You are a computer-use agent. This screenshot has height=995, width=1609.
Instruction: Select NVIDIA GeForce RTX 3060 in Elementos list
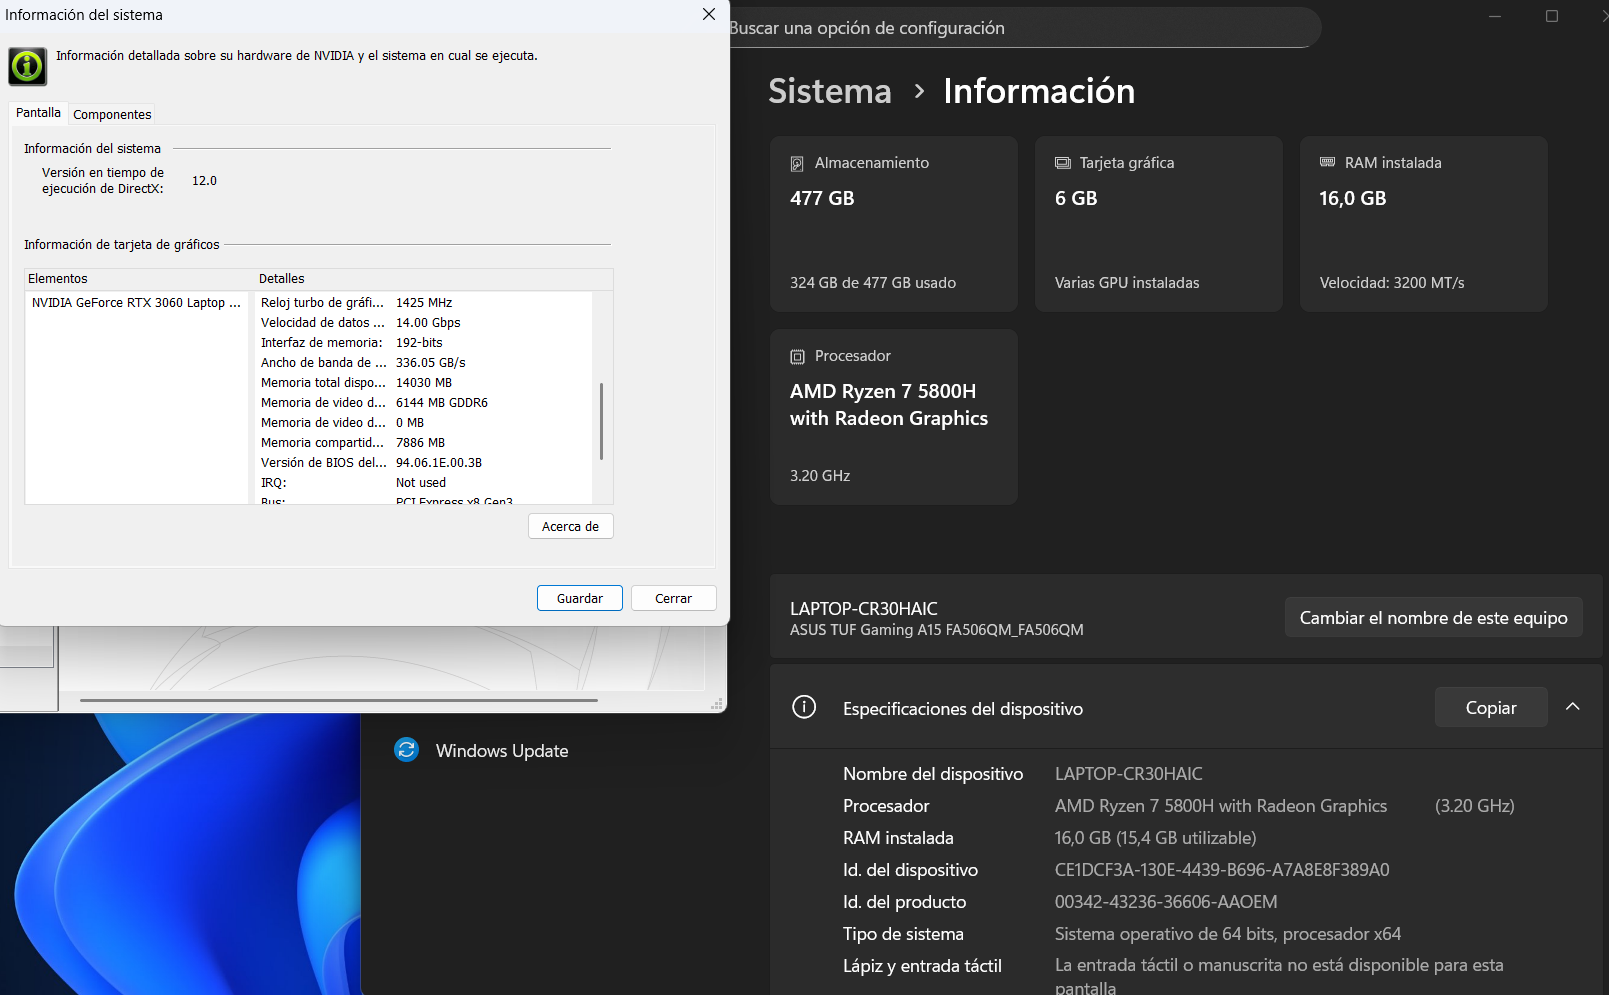coord(137,302)
